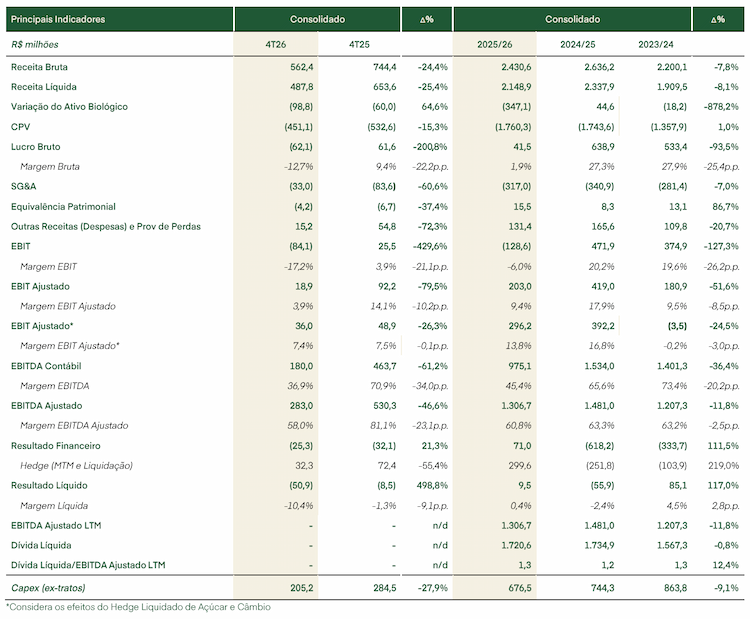Viewport: 750px width, 619px height.
Task: Select the Resultado Líquido 498,8% change cell
Action: click(434, 486)
